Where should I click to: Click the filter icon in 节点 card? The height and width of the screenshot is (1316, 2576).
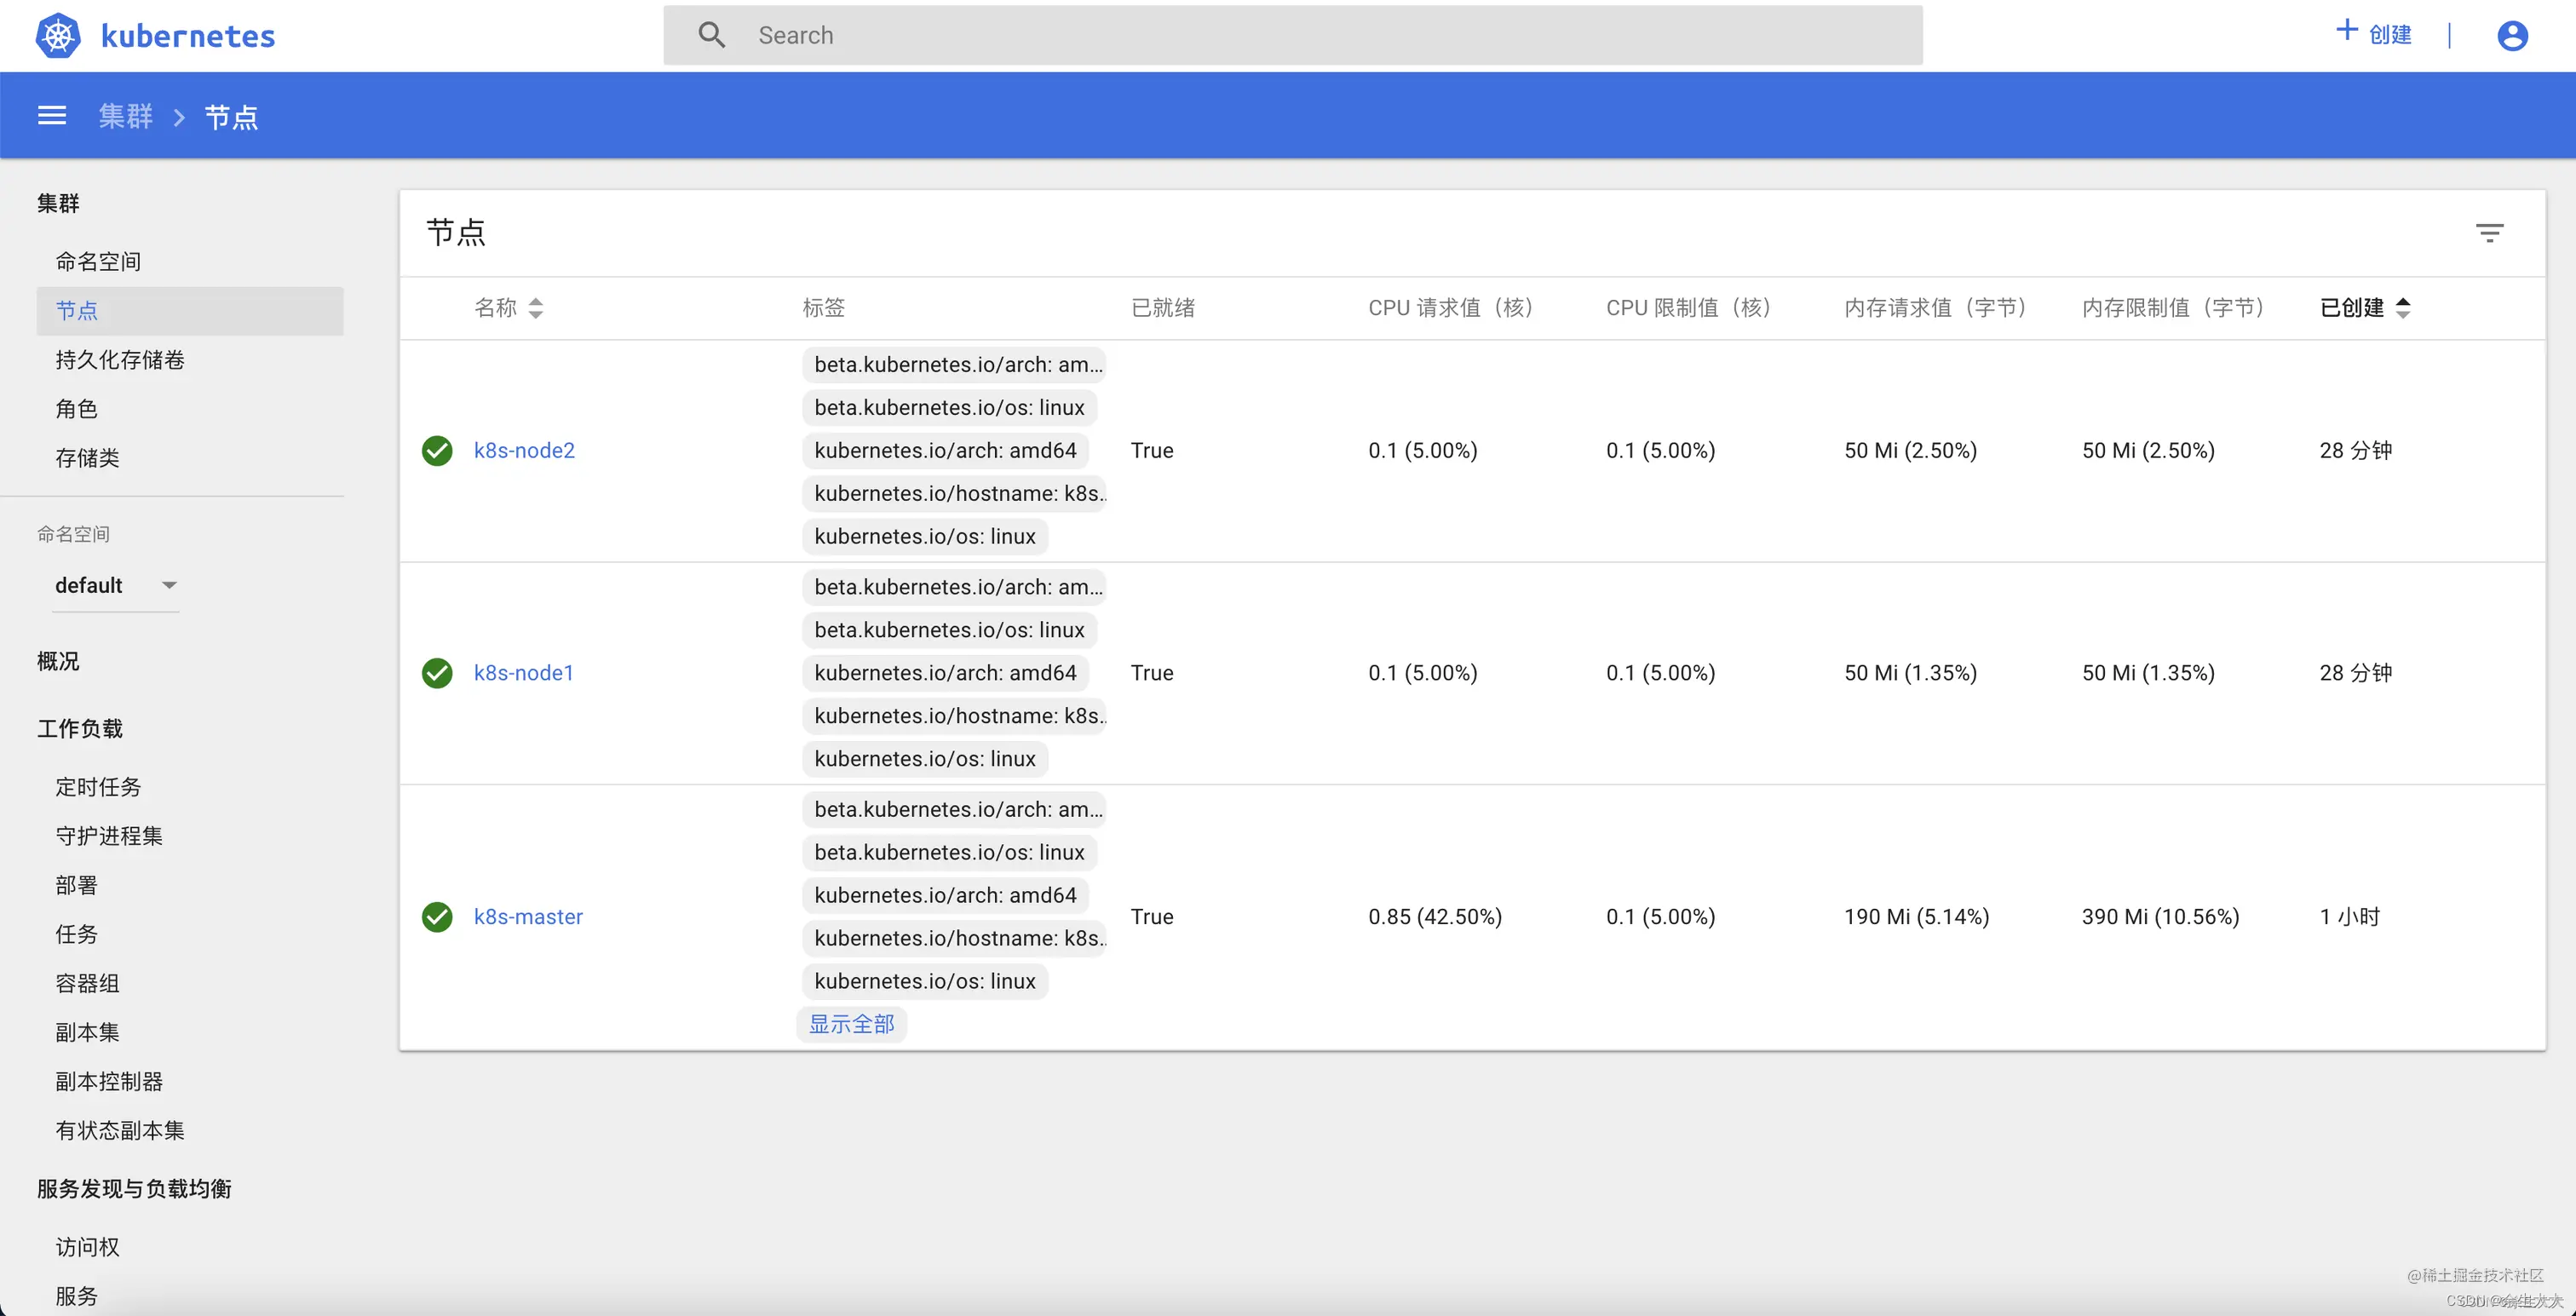click(x=2489, y=233)
